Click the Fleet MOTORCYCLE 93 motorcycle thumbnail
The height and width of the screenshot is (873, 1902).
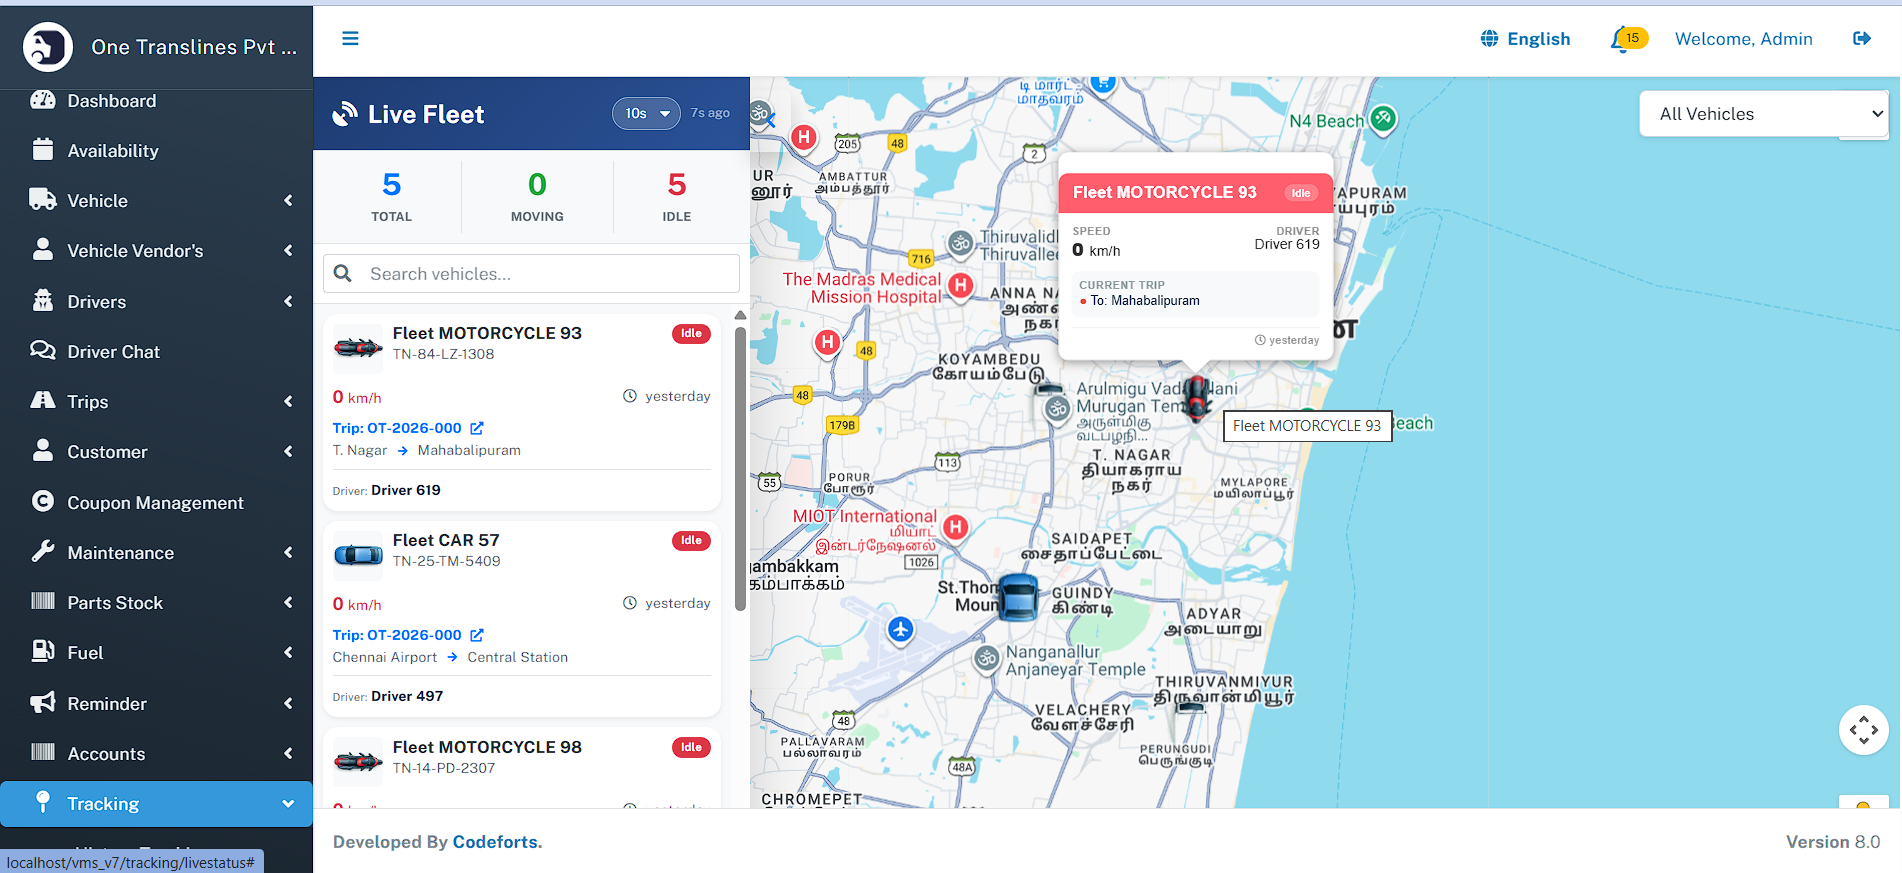(357, 348)
